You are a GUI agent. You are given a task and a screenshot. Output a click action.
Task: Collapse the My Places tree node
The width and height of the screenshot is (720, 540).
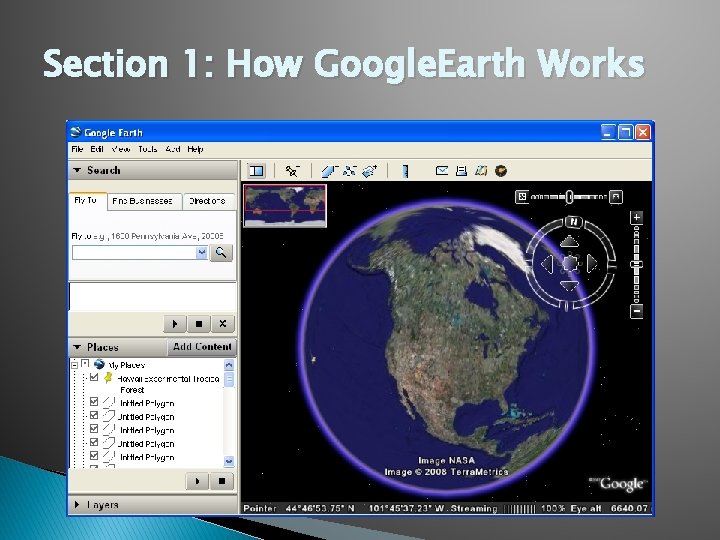pyautogui.click(x=75, y=366)
